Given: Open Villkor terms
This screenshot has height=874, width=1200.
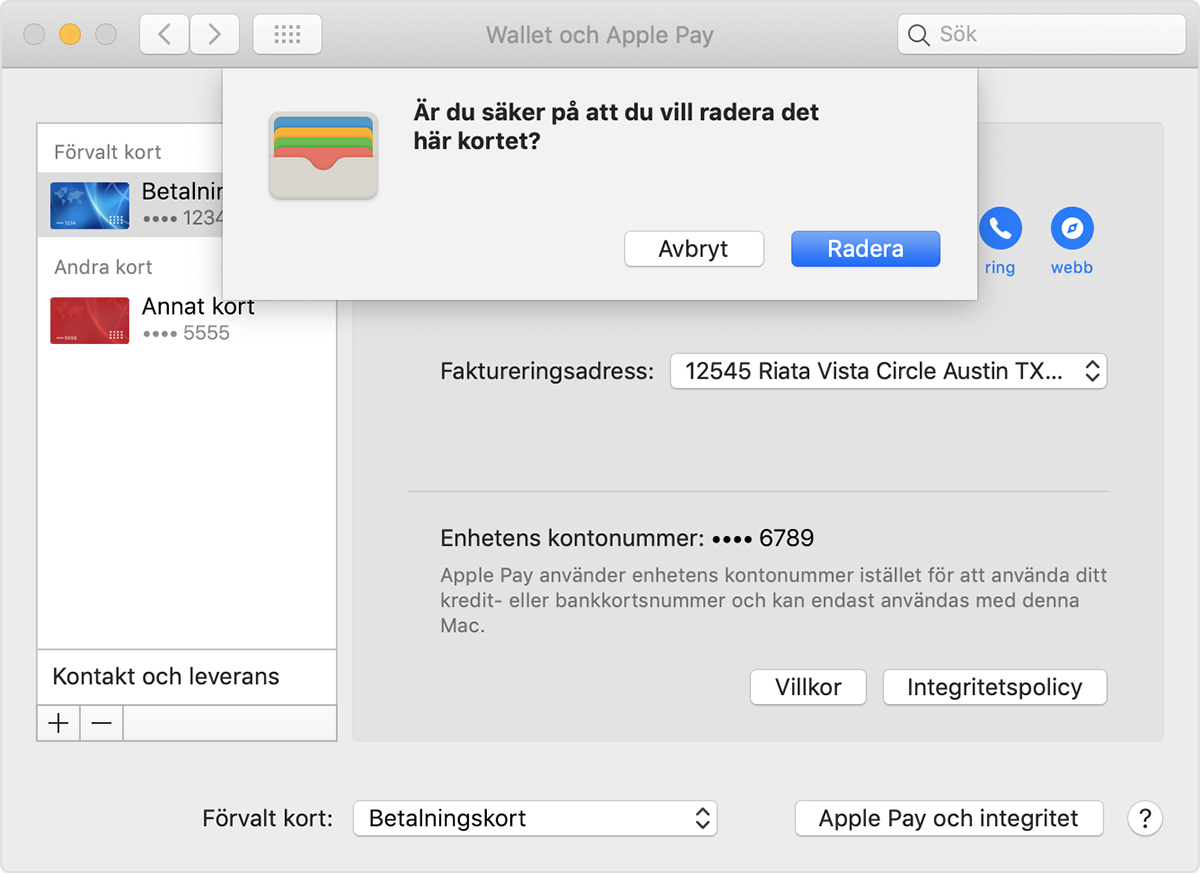Looking at the screenshot, I should click(x=808, y=687).
